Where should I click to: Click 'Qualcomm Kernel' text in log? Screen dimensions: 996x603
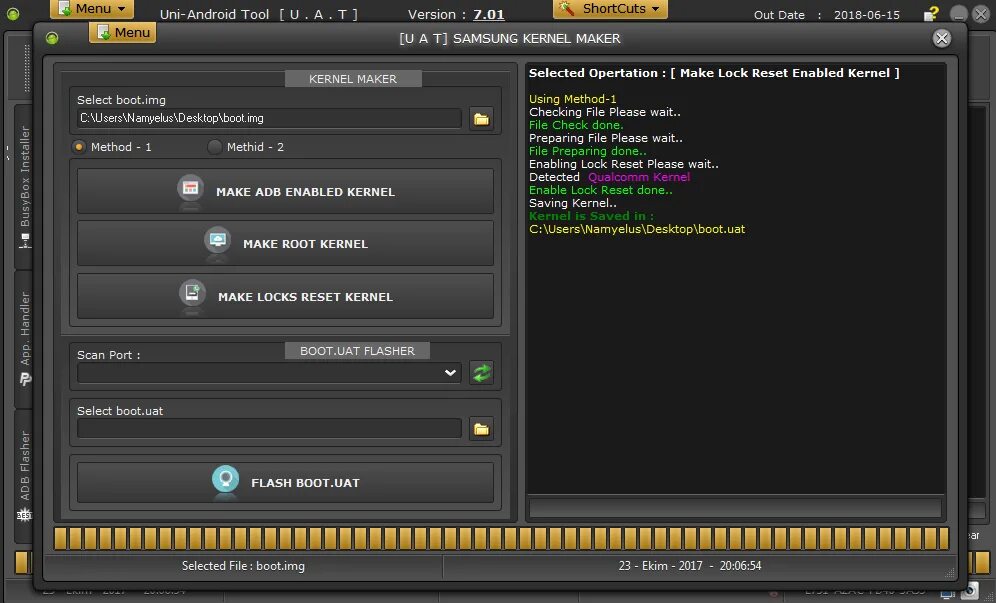pos(639,177)
